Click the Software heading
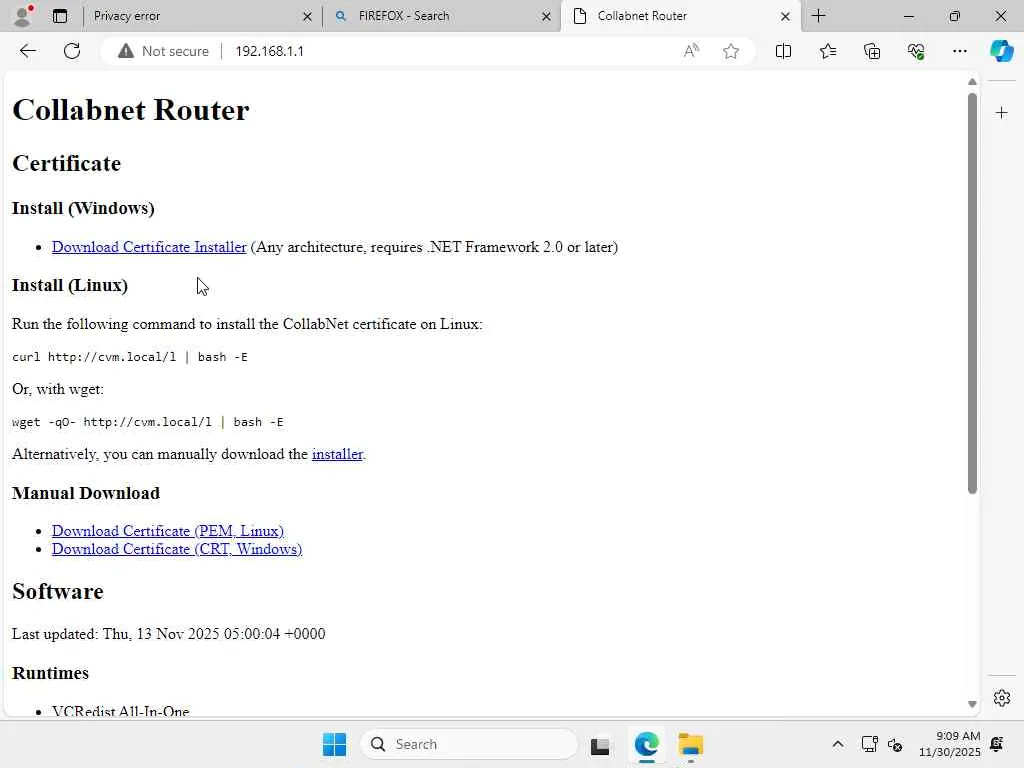 [57, 591]
